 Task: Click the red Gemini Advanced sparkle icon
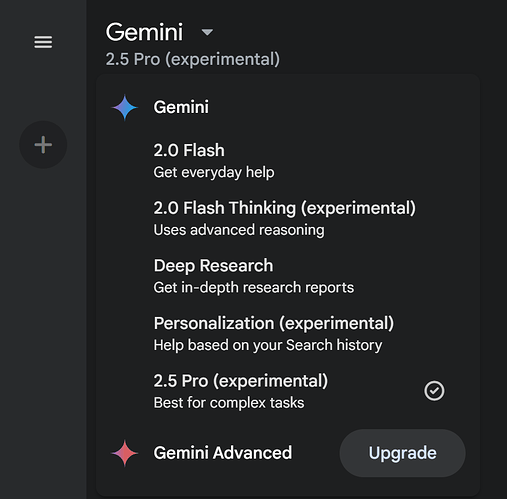click(125, 453)
